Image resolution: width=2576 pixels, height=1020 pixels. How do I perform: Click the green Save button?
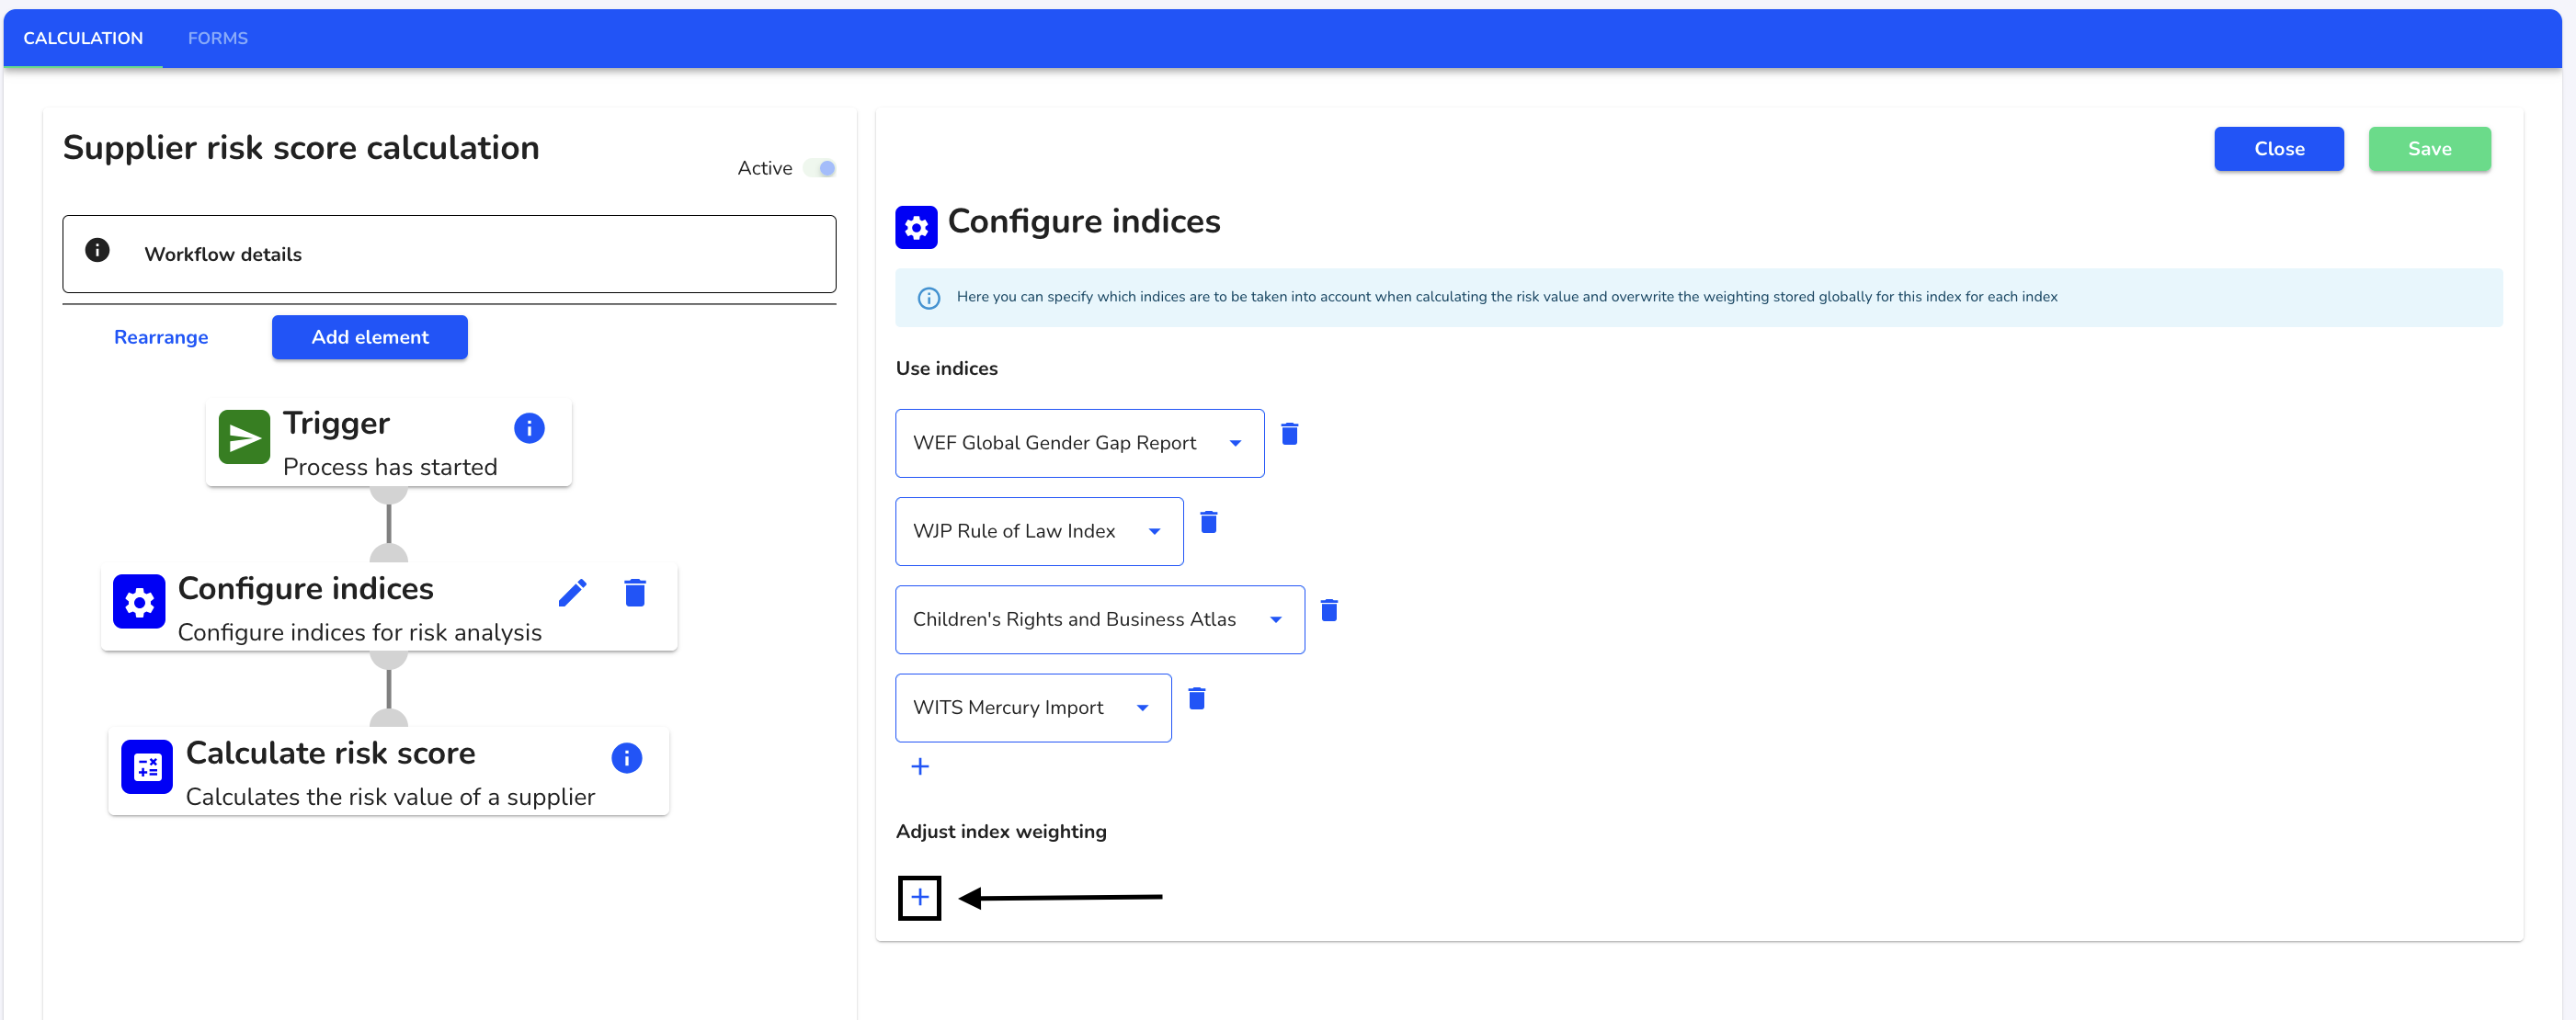pyautogui.click(x=2429, y=149)
